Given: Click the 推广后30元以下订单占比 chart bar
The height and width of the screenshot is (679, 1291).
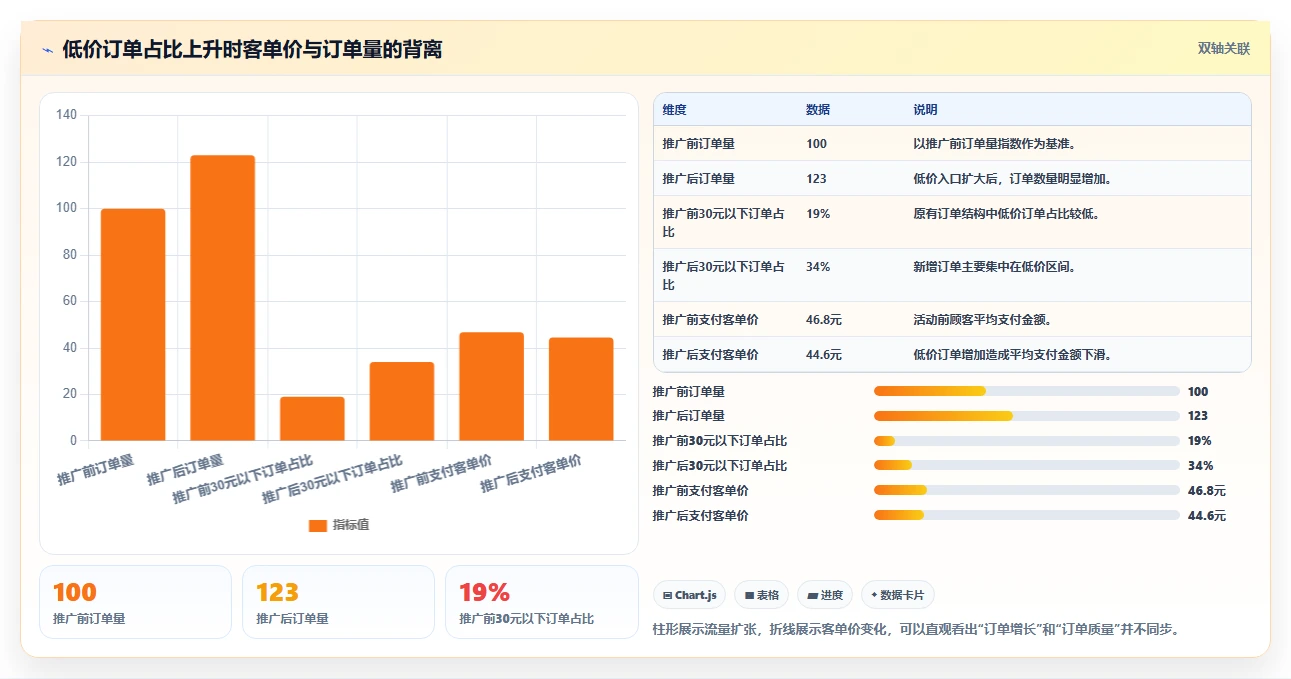Looking at the screenshot, I should click(x=402, y=401).
